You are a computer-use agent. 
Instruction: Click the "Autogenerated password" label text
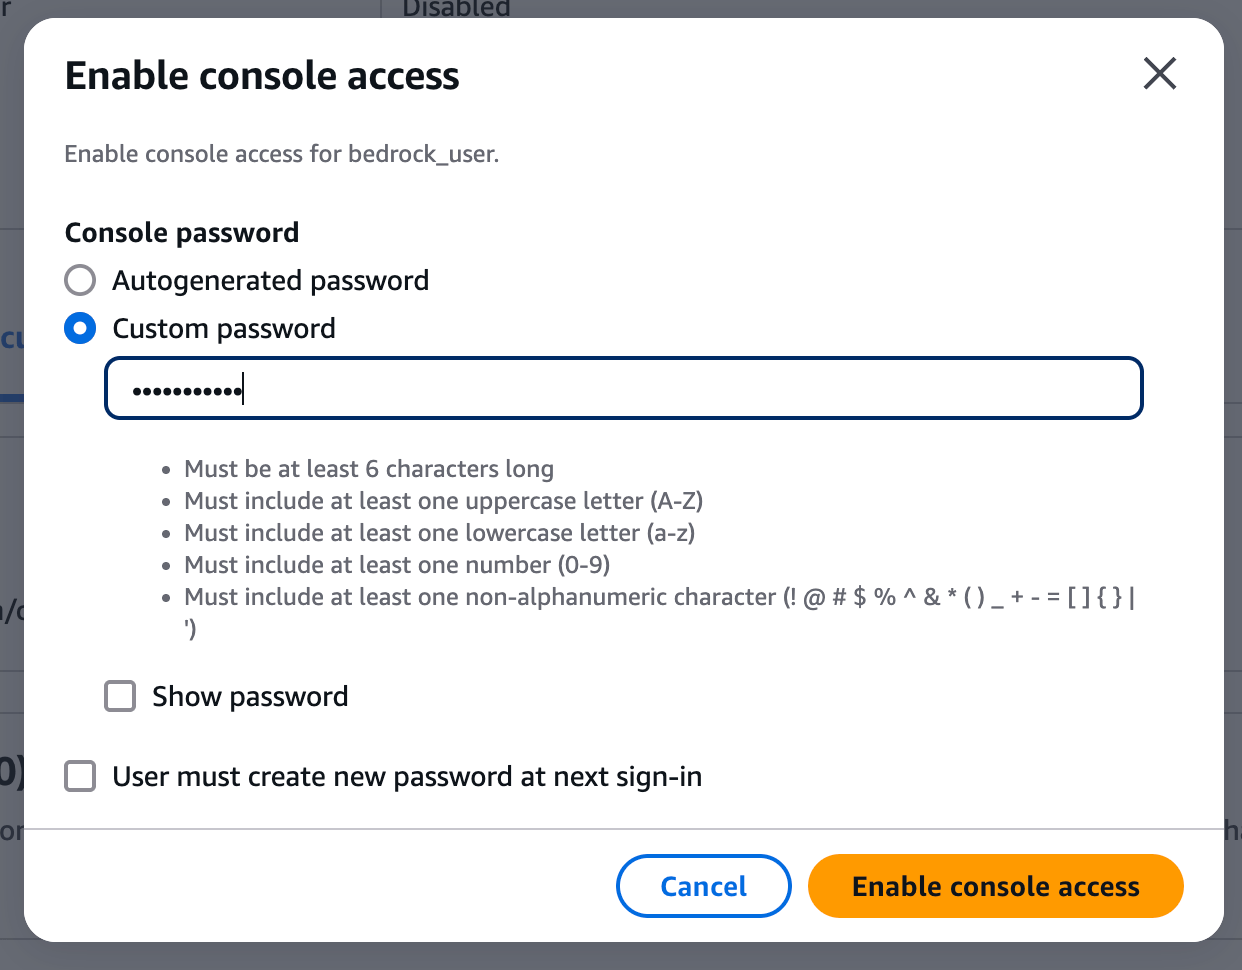[x=270, y=280]
